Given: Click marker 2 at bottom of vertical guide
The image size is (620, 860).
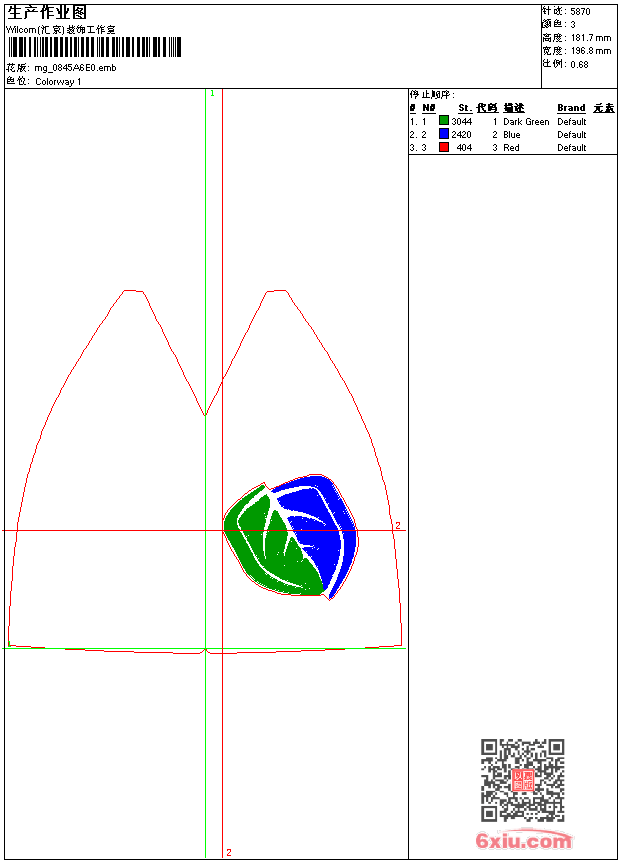Looking at the screenshot, I should (x=228, y=852).
